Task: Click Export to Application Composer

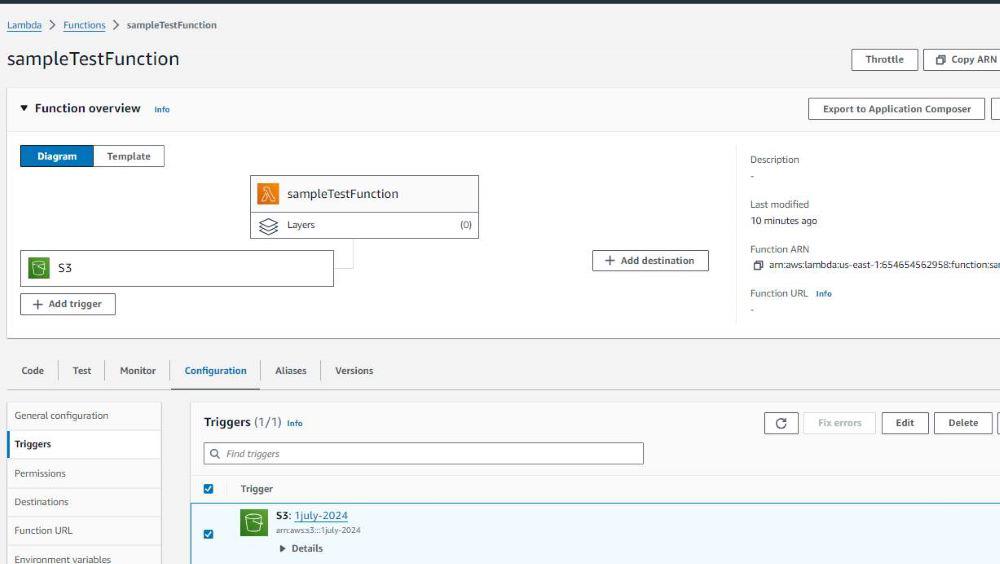Action: point(897,109)
